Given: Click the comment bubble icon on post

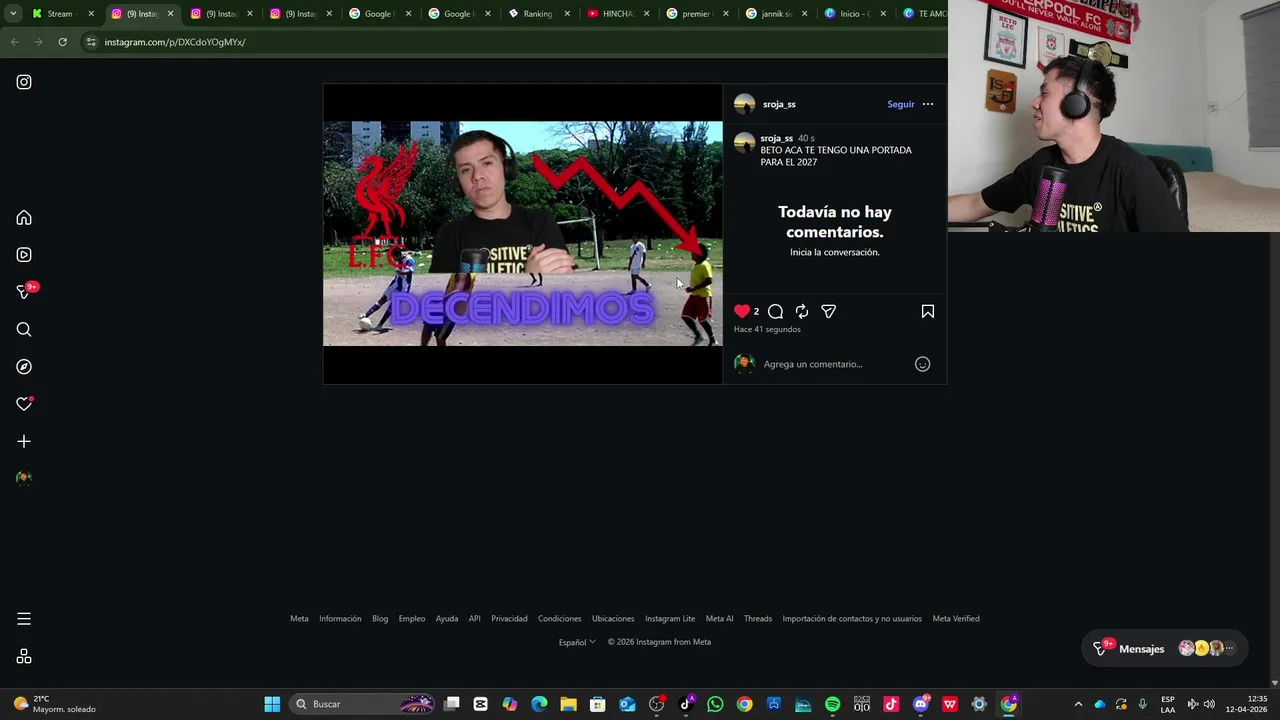Looking at the screenshot, I should pyautogui.click(x=775, y=312).
